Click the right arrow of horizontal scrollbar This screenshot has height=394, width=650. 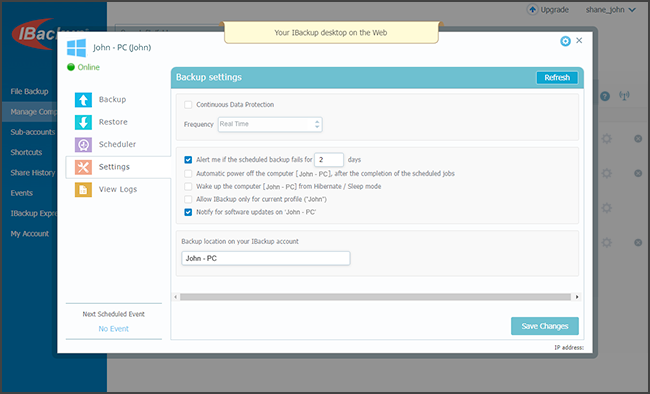pos(577,297)
